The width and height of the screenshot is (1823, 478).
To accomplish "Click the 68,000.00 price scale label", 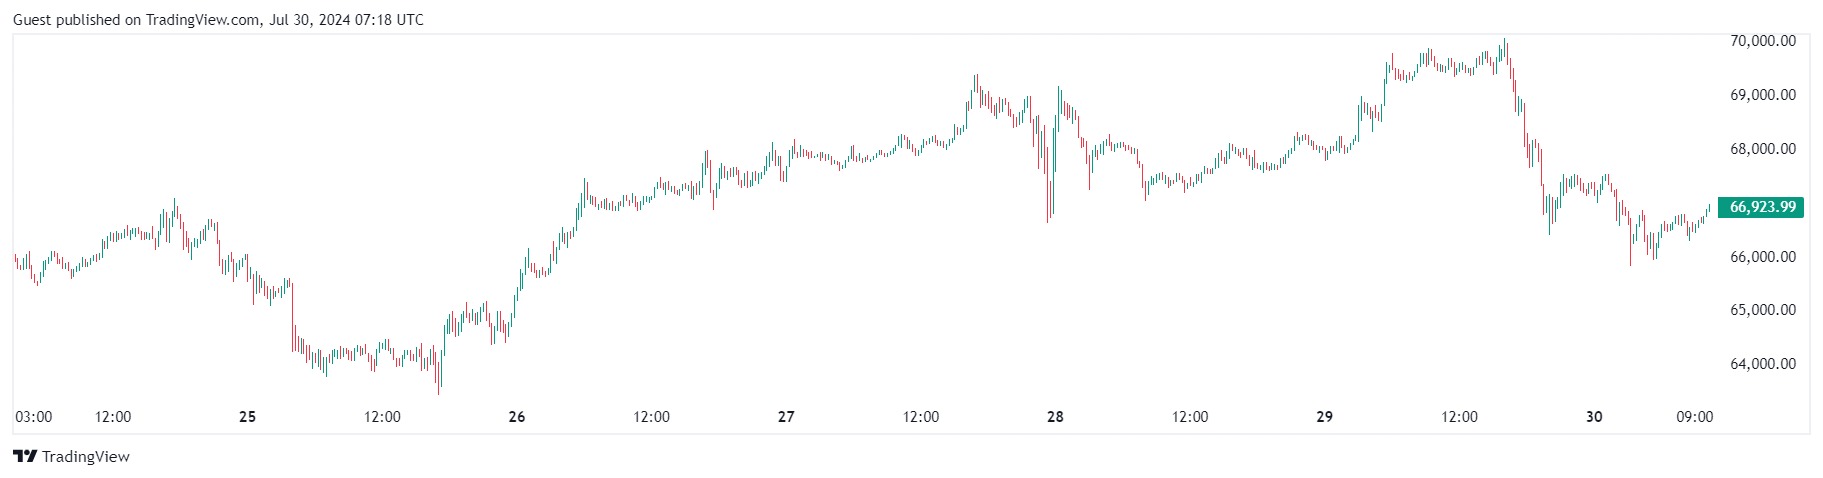I will (1762, 149).
